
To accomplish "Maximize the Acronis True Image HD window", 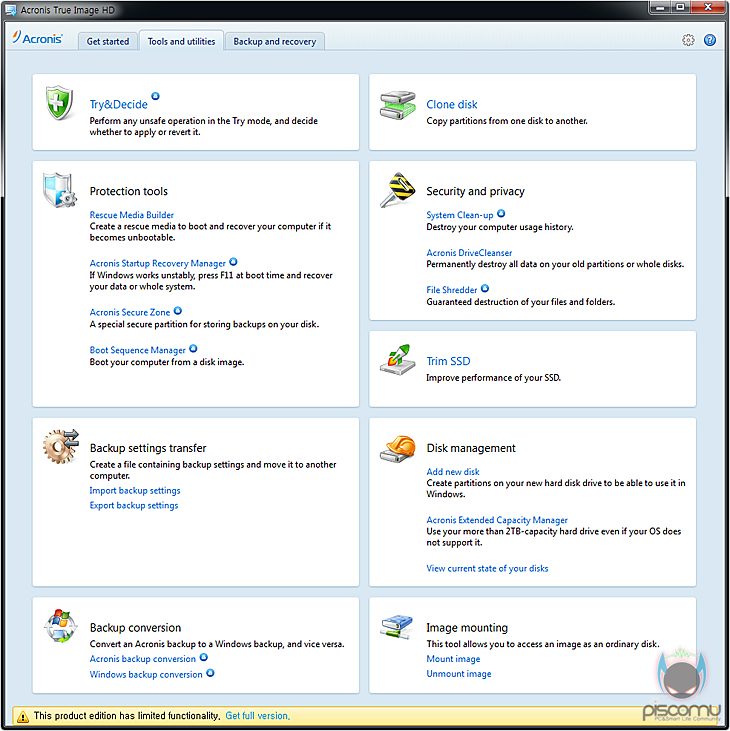I will pyautogui.click(x=681, y=7).
